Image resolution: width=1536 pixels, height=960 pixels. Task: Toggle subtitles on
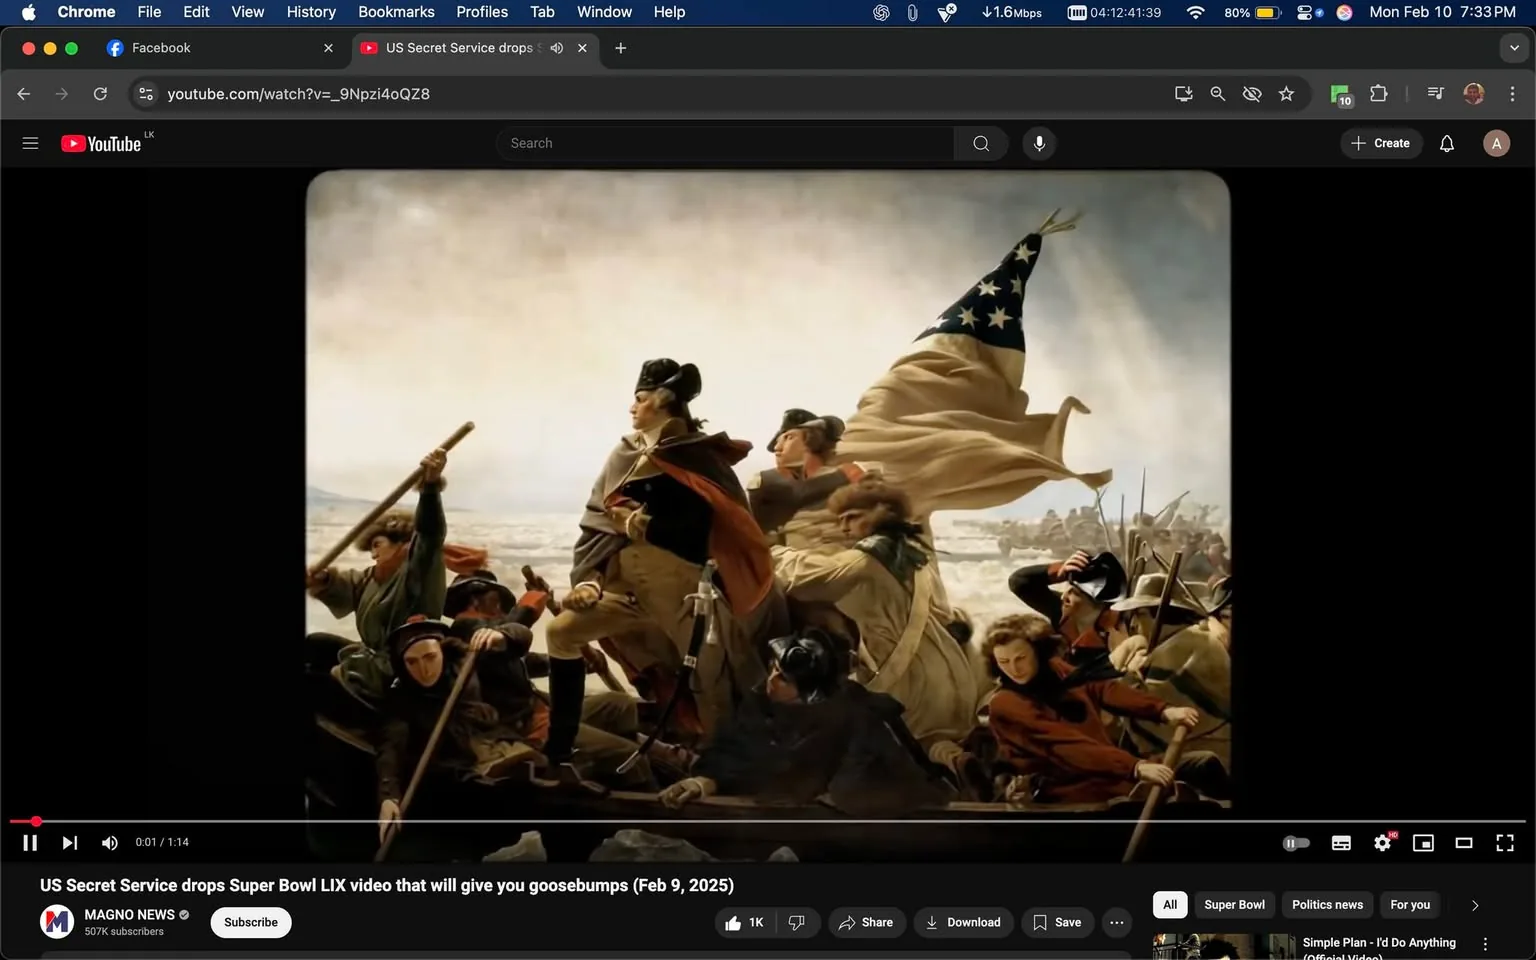1341,842
